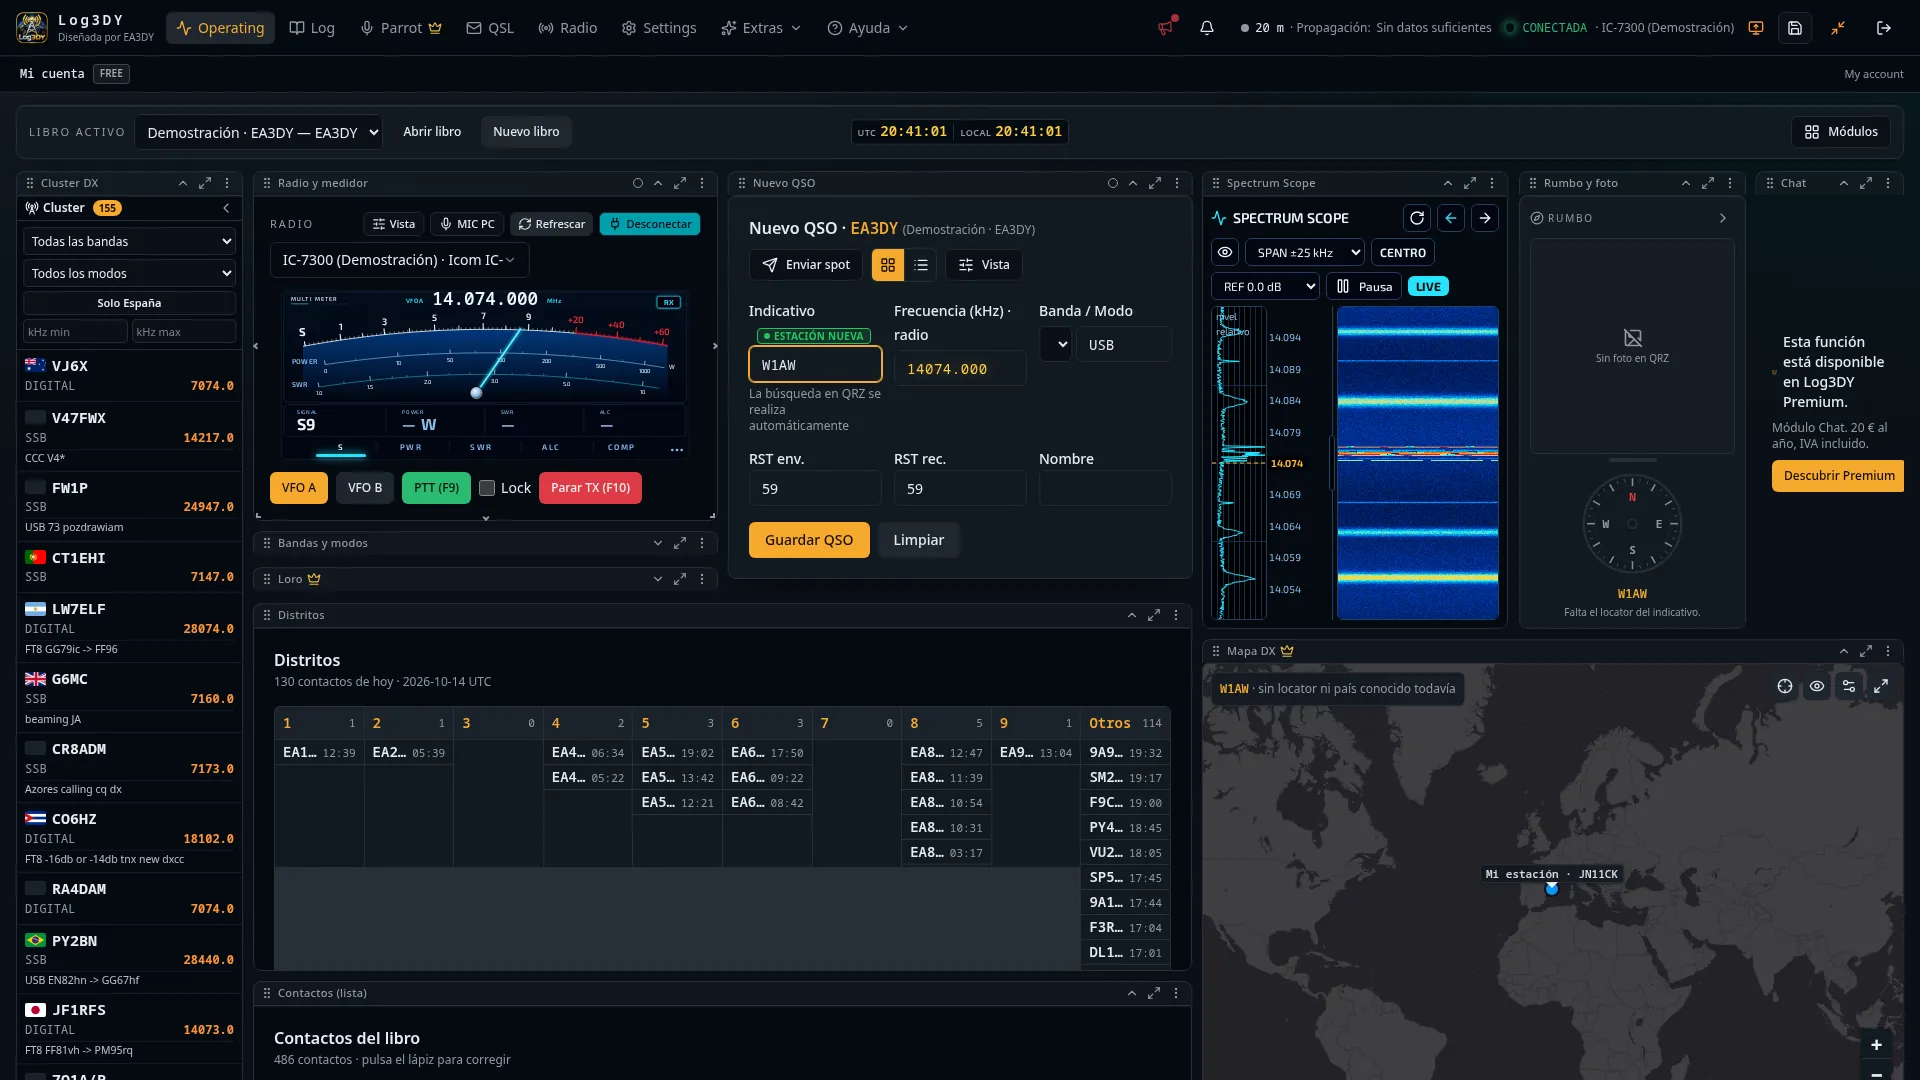Switch Nuevo QSO to list layout icon

coord(921,265)
